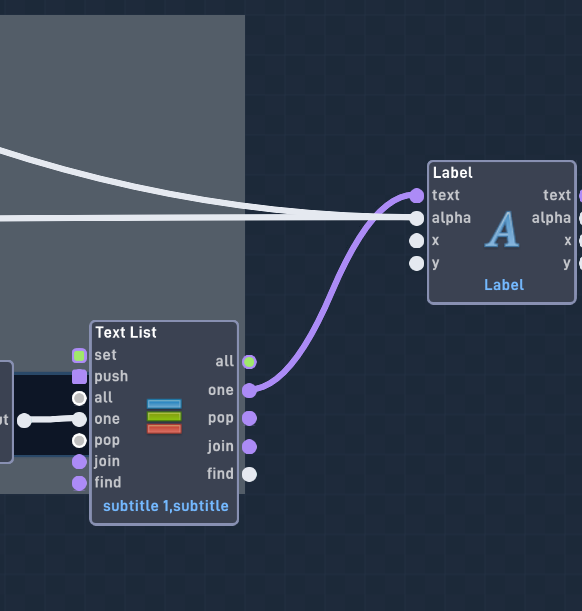
Task: Select the Text List node title
Action: [126, 332]
